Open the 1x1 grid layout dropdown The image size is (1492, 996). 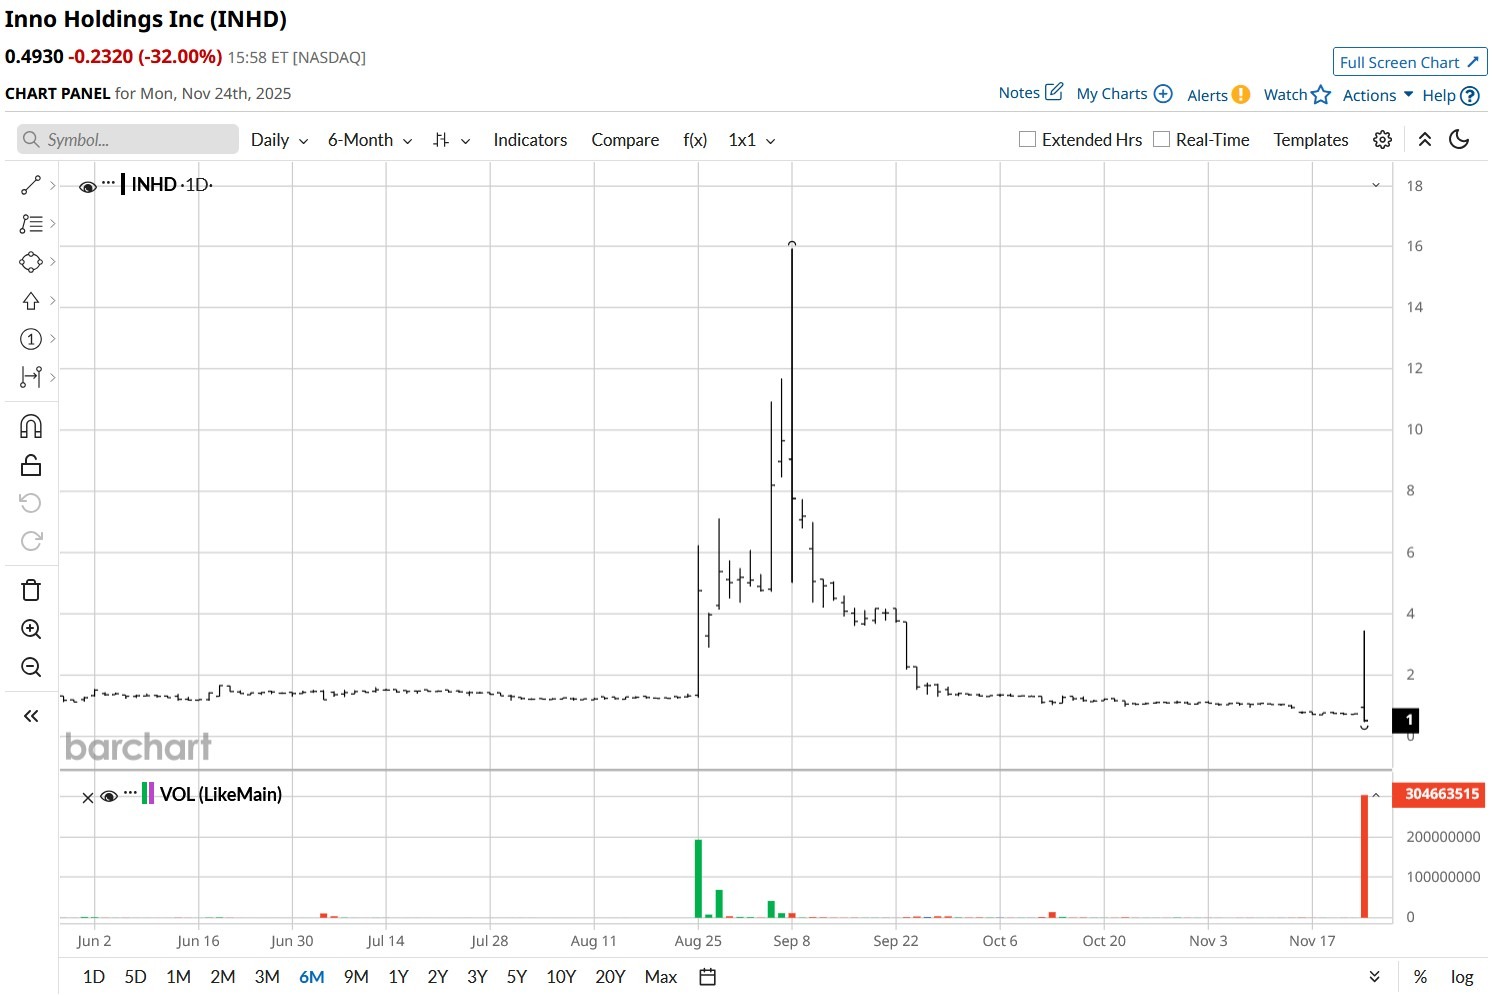(x=752, y=140)
